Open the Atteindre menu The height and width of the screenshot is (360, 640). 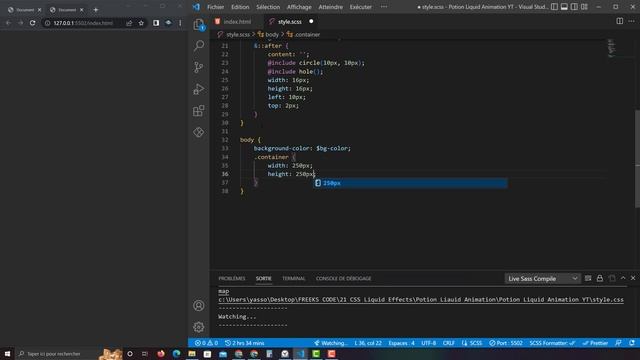331,7
